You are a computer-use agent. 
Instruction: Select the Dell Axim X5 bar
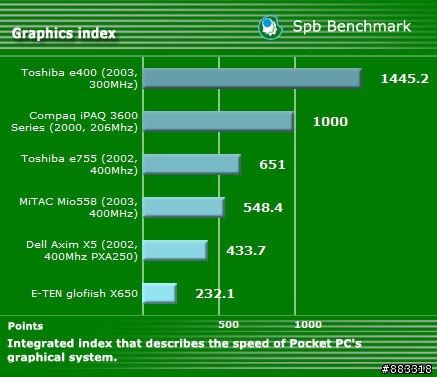pyautogui.click(x=176, y=250)
